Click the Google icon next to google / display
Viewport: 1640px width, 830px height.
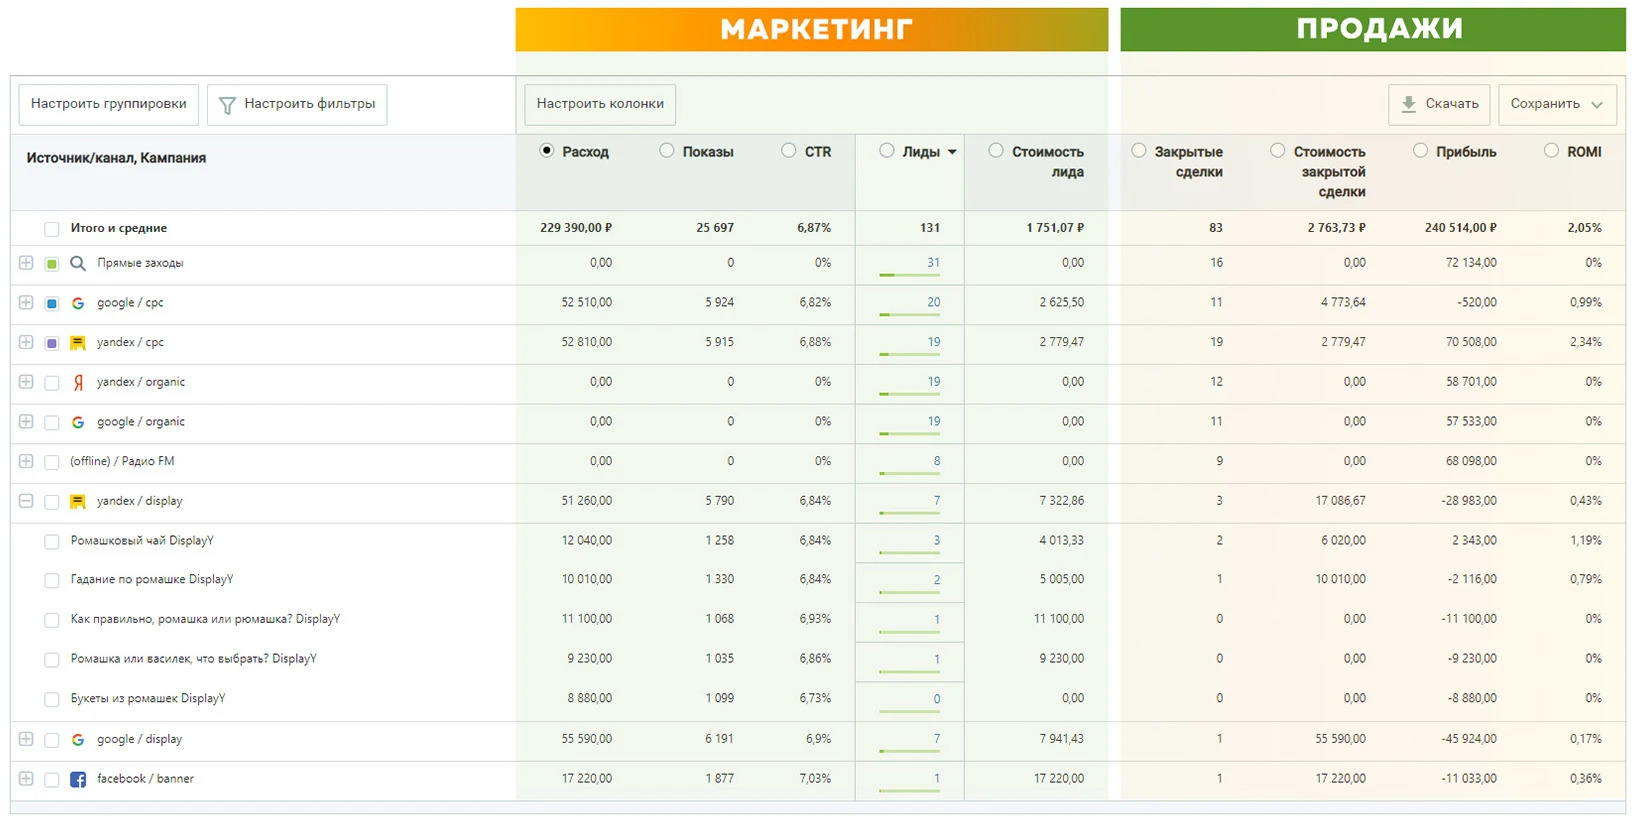click(x=78, y=740)
